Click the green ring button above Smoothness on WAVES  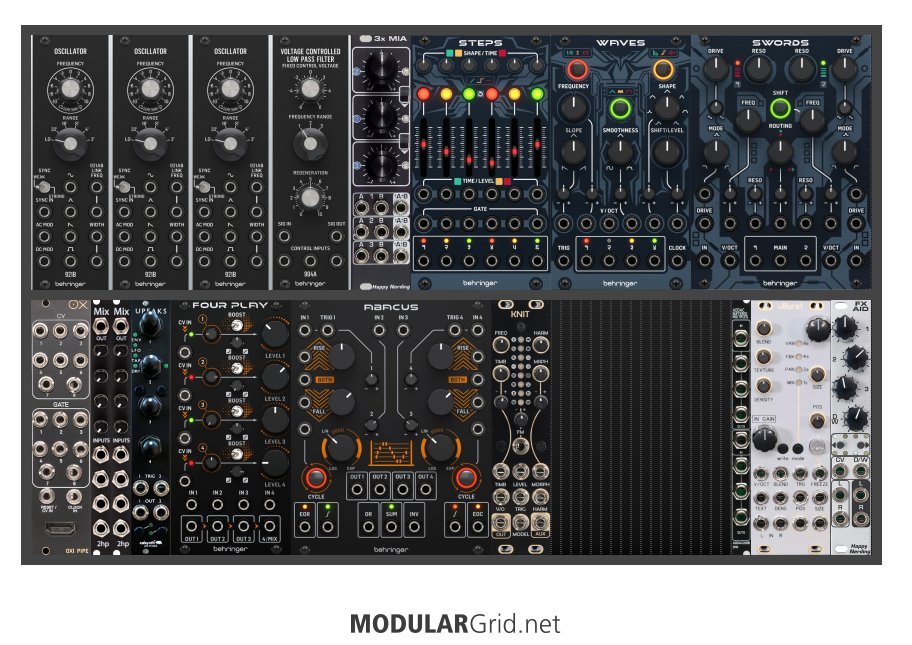(620, 108)
